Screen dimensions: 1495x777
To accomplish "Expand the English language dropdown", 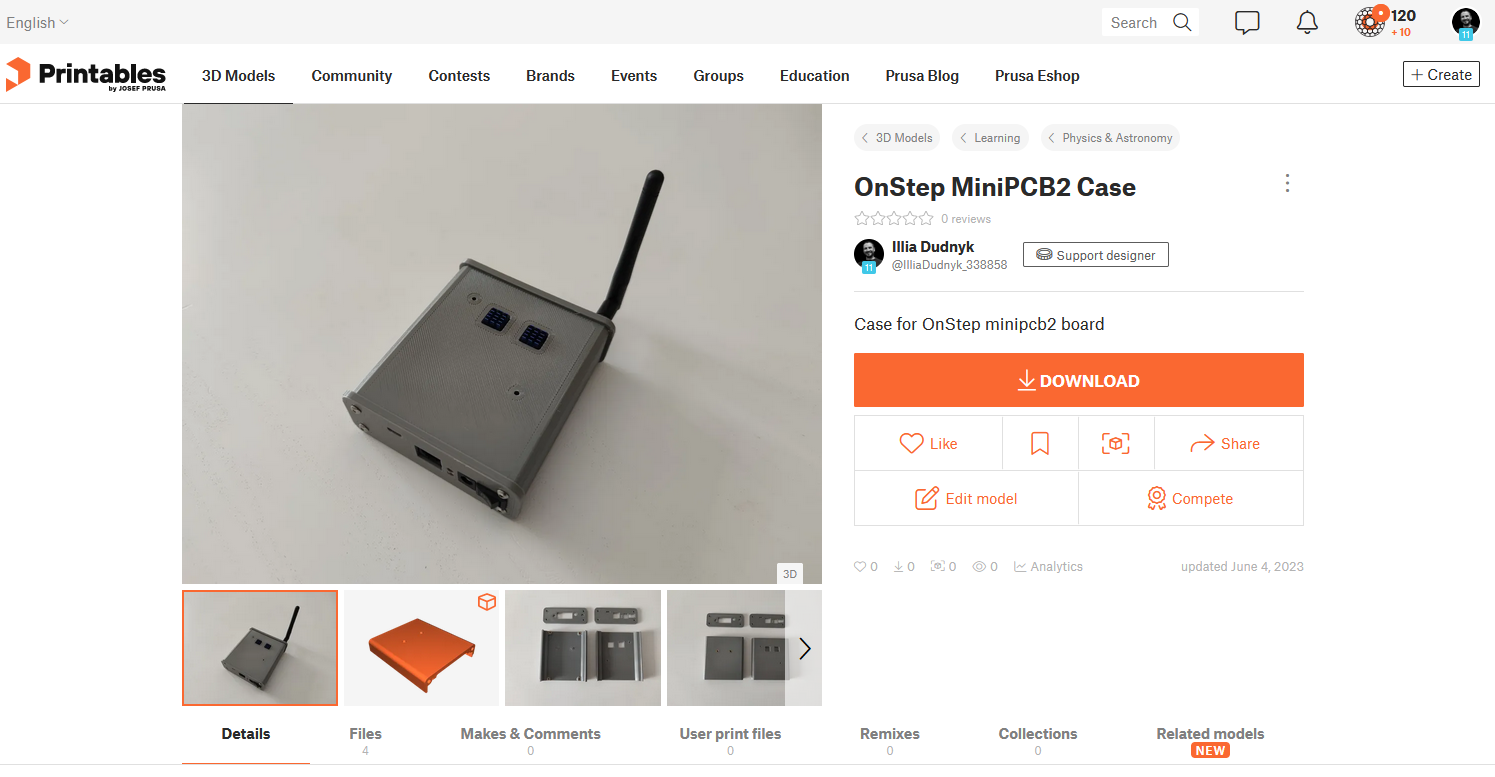I will (x=38, y=22).
